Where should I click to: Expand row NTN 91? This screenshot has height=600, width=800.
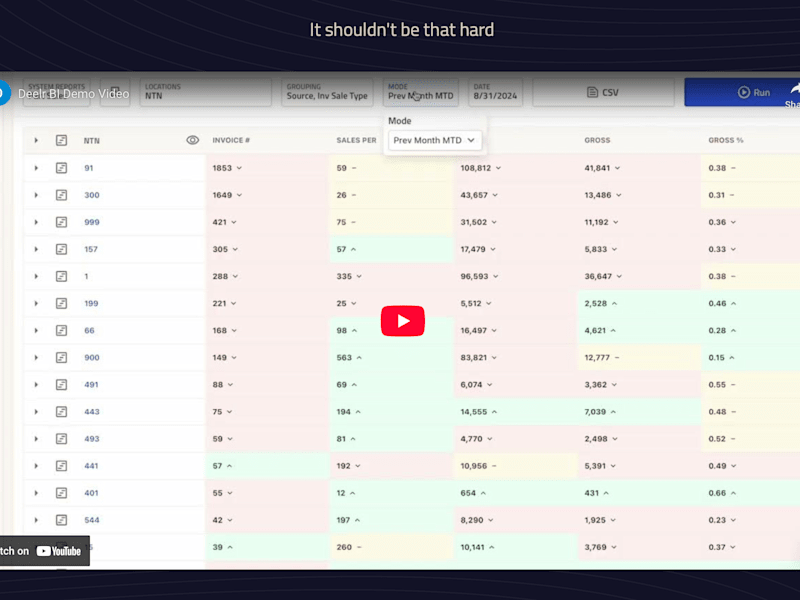[36, 168]
